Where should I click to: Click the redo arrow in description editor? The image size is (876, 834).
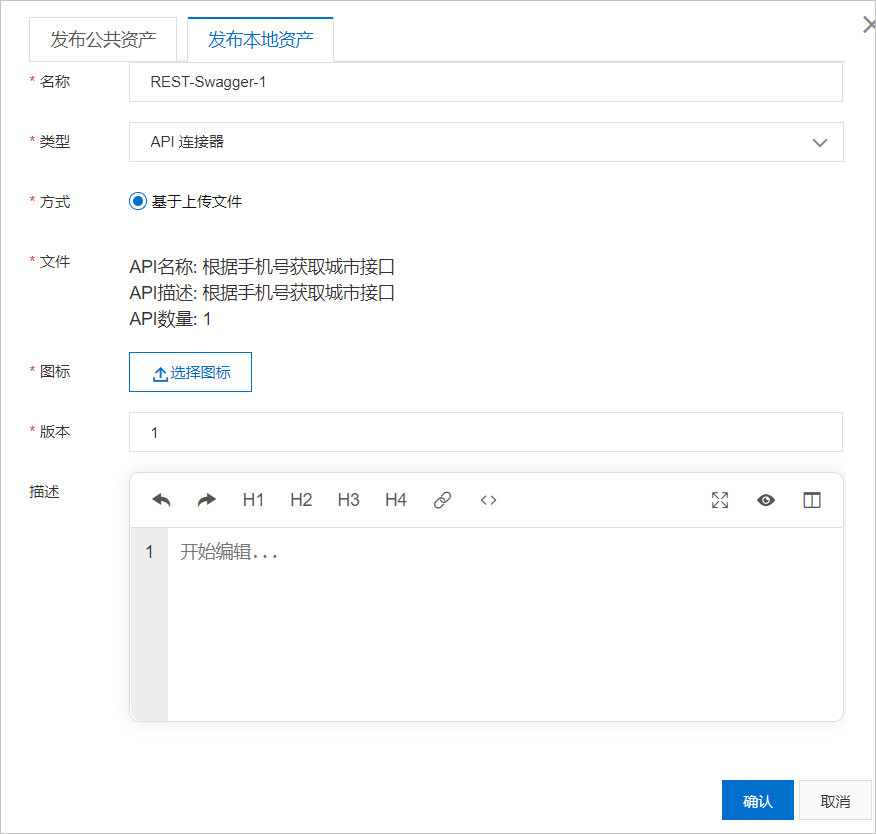[207, 500]
